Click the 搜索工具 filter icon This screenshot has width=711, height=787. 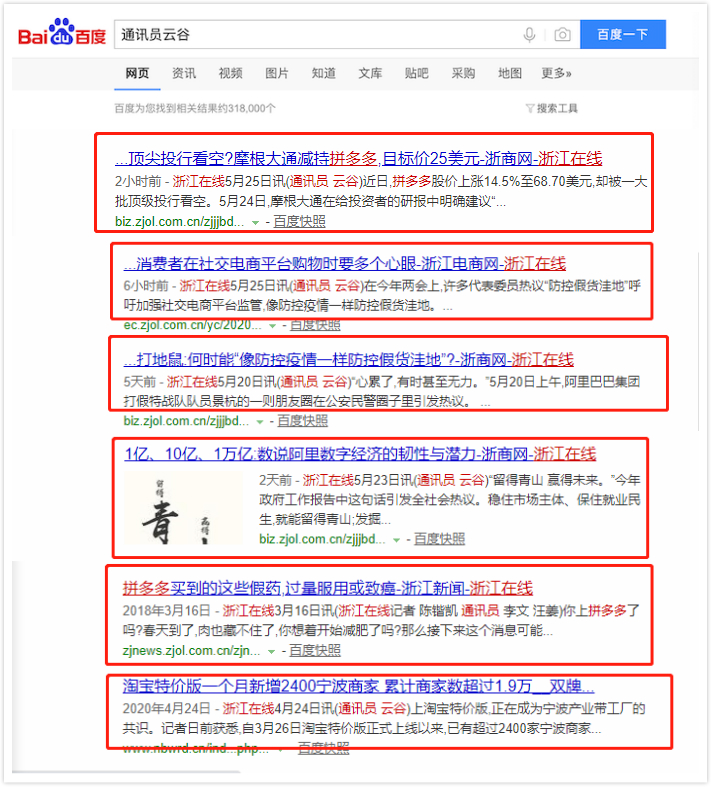(x=530, y=108)
